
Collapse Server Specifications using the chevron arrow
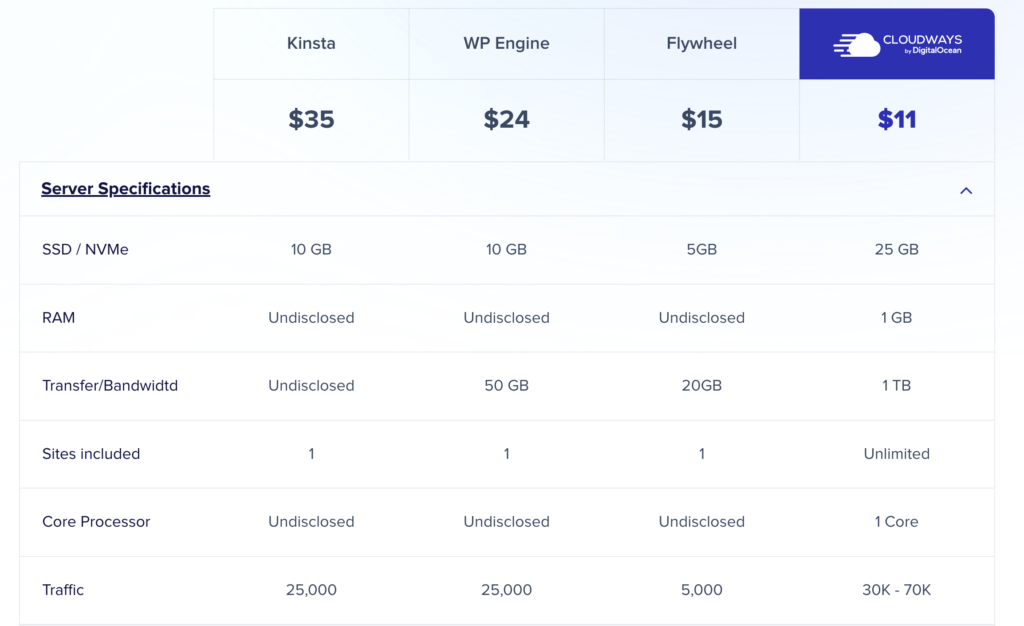point(966,190)
